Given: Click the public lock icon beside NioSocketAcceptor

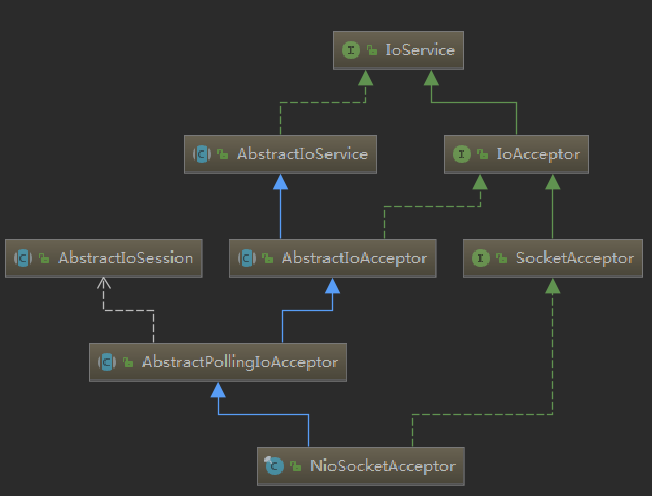Looking at the screenshot, I should click(296, 466).
